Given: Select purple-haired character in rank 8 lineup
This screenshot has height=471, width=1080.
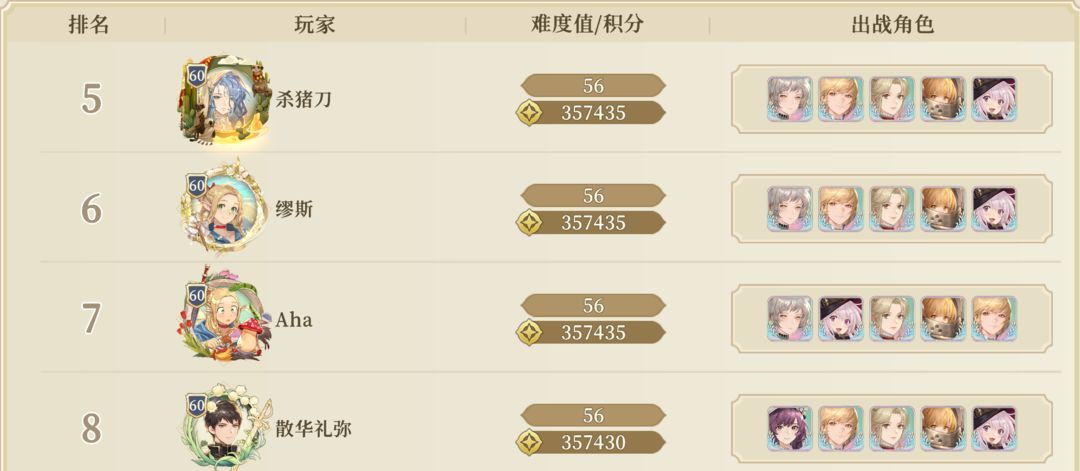Looking at the screenshot, I should (x=790, y=428).
